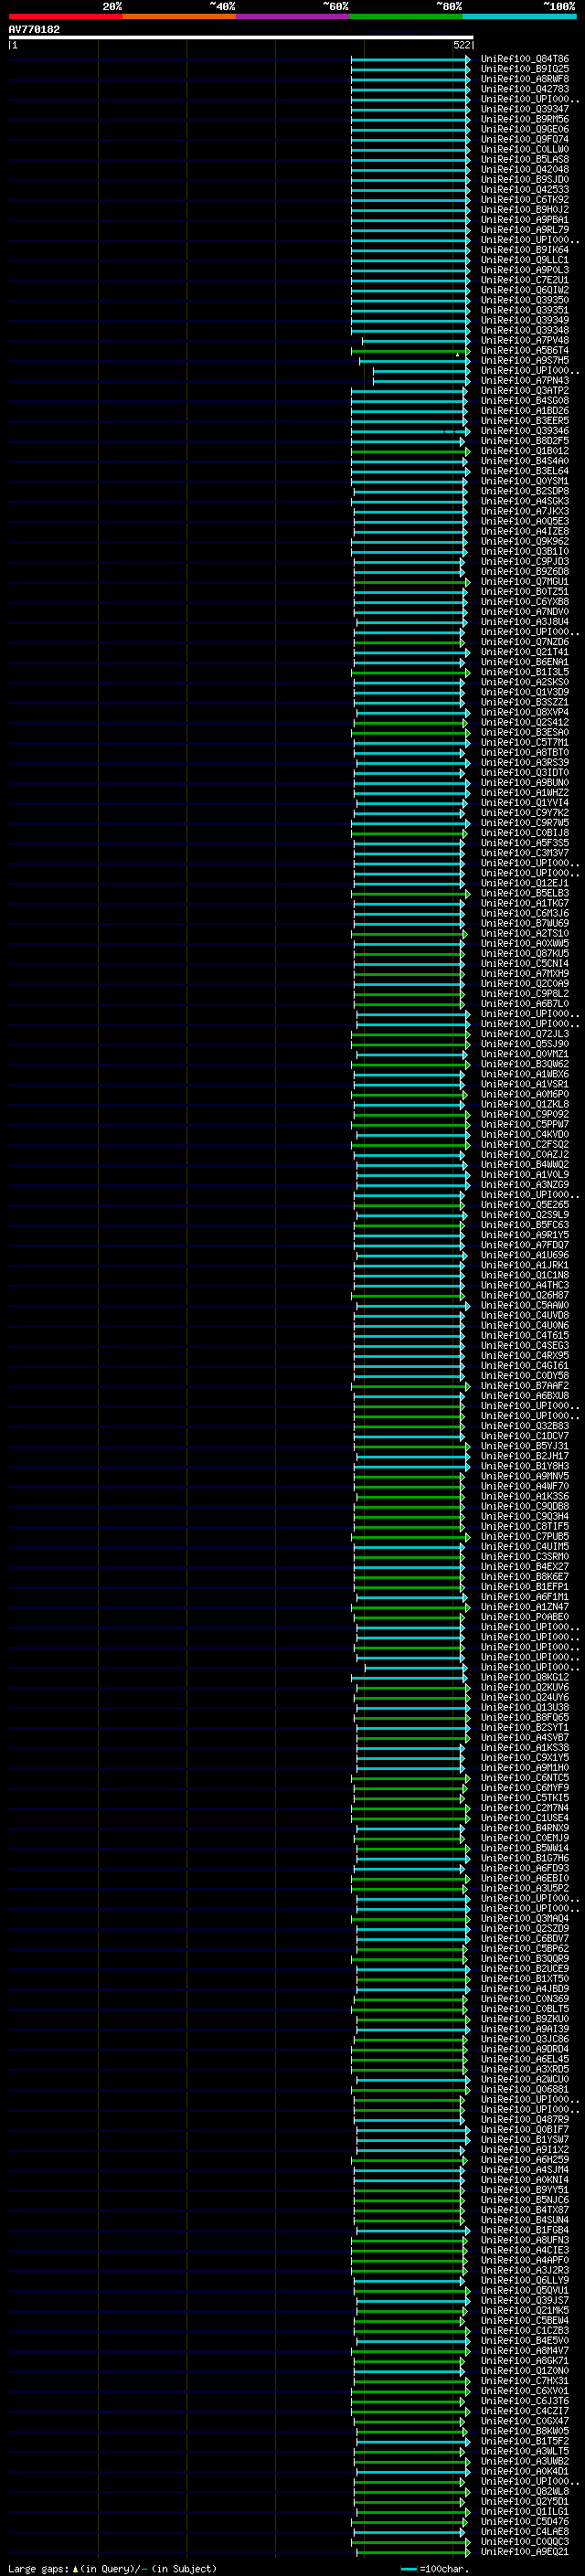Screen dimensions: 585x2576
Task: Open hit UniRef100_A9S7H5
Action: [525, 361]
